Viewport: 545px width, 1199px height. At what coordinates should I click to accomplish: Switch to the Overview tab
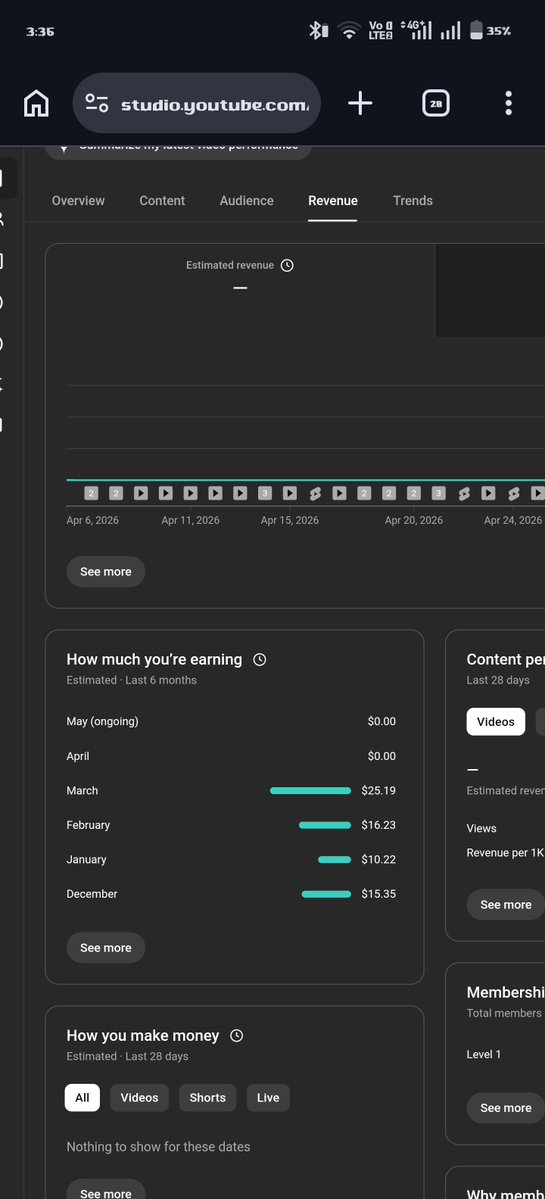(x=78, y=200)
